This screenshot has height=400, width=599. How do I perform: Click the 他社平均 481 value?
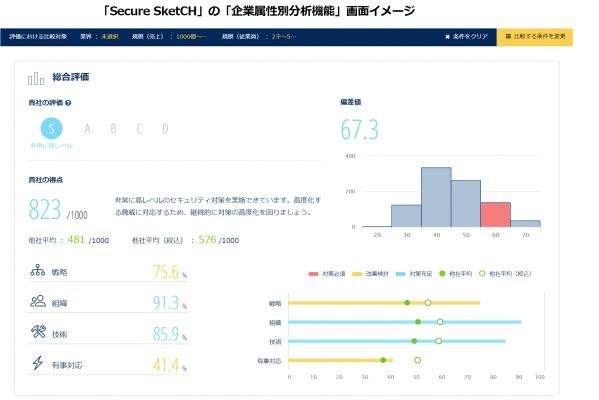[x=76, y=240]
